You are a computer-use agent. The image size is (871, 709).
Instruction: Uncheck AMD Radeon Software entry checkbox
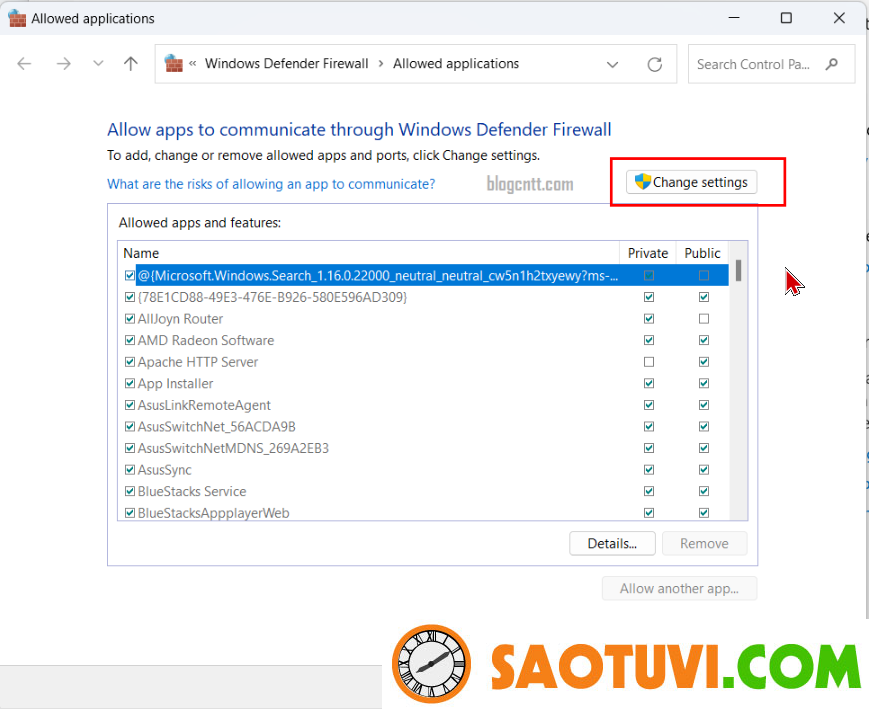tap(130, 340)
